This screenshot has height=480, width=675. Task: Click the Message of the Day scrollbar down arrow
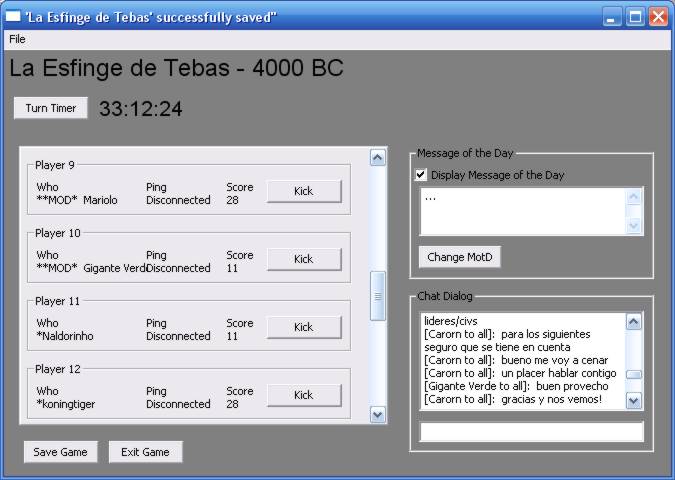pos(634,225)
